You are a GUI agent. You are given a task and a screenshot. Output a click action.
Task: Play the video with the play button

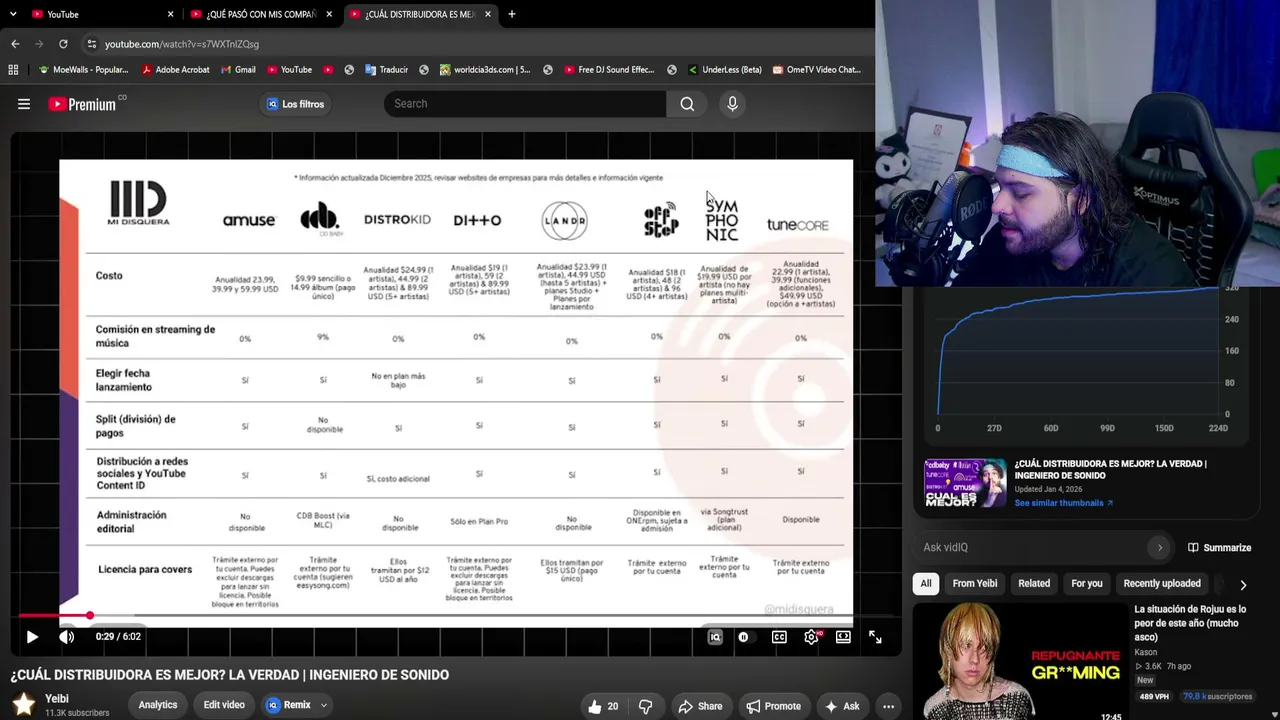click(32, 637)
